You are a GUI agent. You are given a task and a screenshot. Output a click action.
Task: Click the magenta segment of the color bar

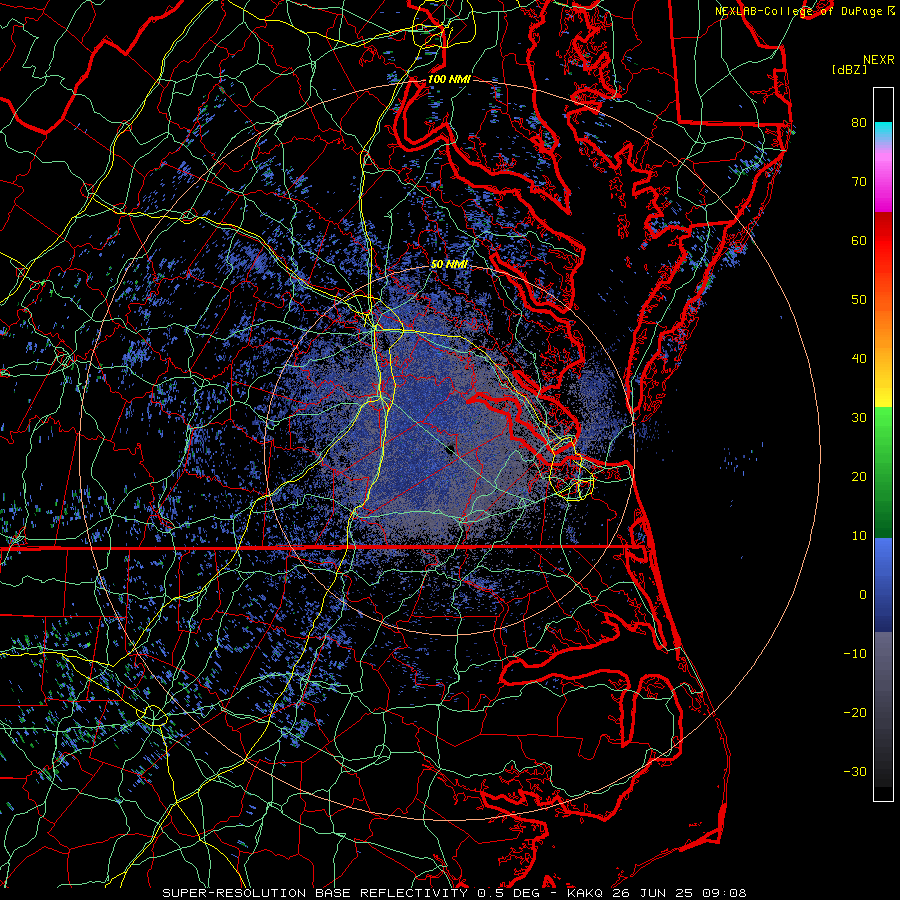click(x=883, y=184)
